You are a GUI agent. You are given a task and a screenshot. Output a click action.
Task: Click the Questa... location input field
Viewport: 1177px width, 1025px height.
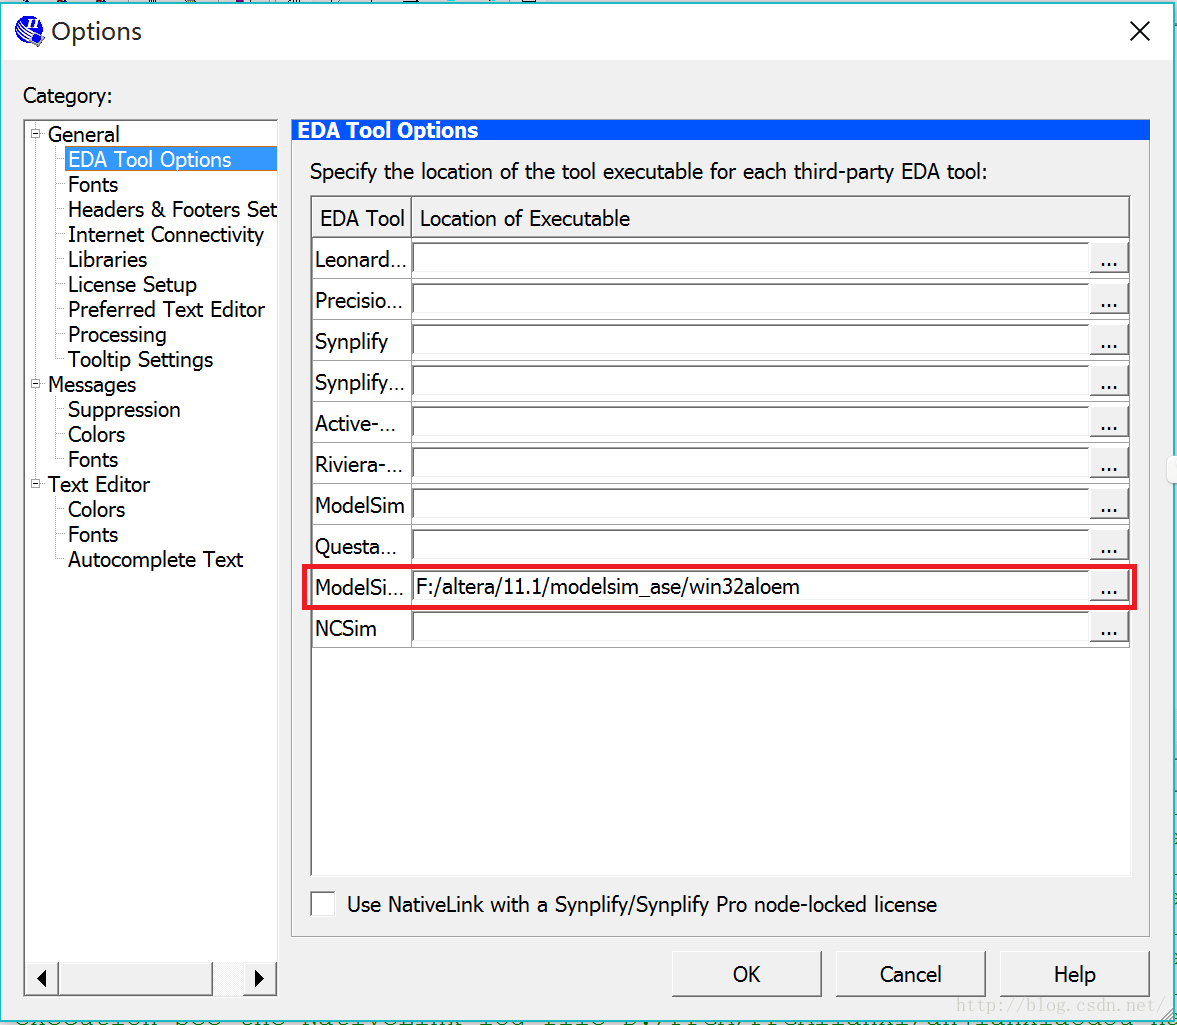pyautogui.click(x=751, y=546)
